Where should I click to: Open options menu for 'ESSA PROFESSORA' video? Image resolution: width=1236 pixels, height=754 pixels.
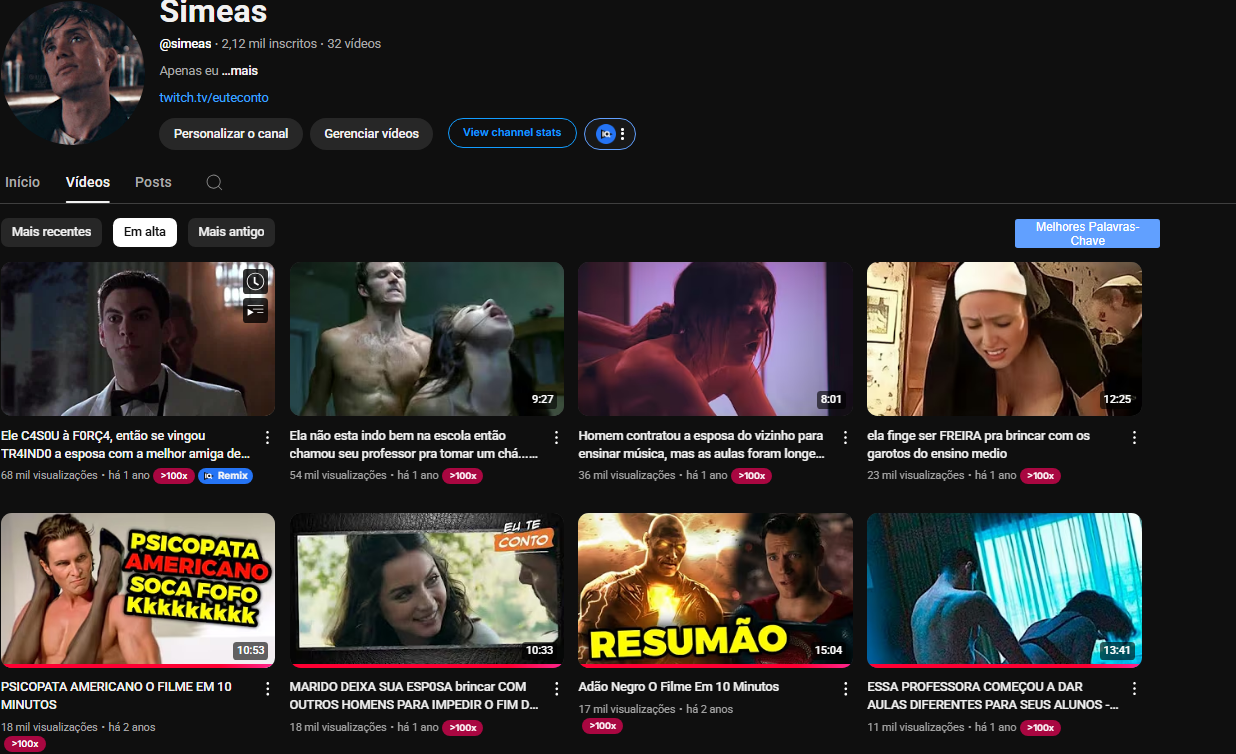click(x=1134, y=688)
